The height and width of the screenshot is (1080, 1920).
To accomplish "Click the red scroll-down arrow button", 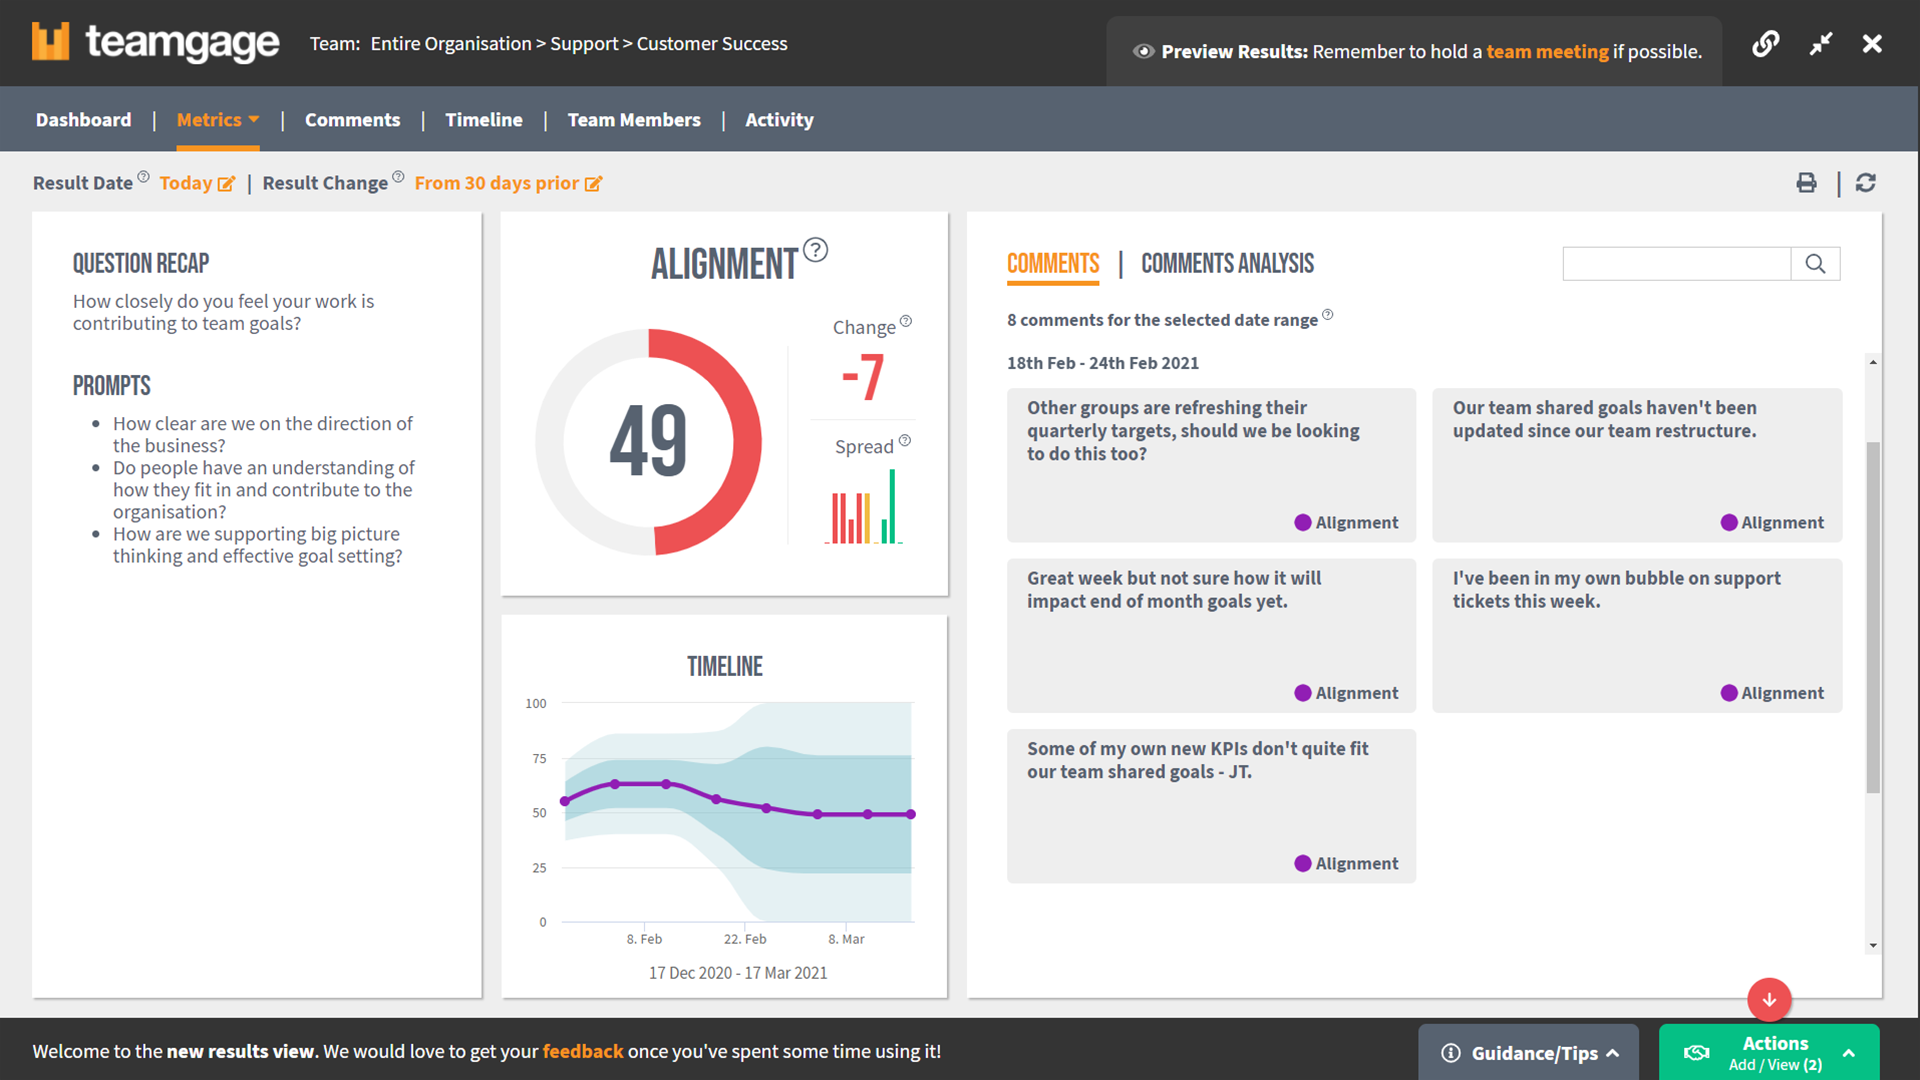I will (x=1769, y=999).
